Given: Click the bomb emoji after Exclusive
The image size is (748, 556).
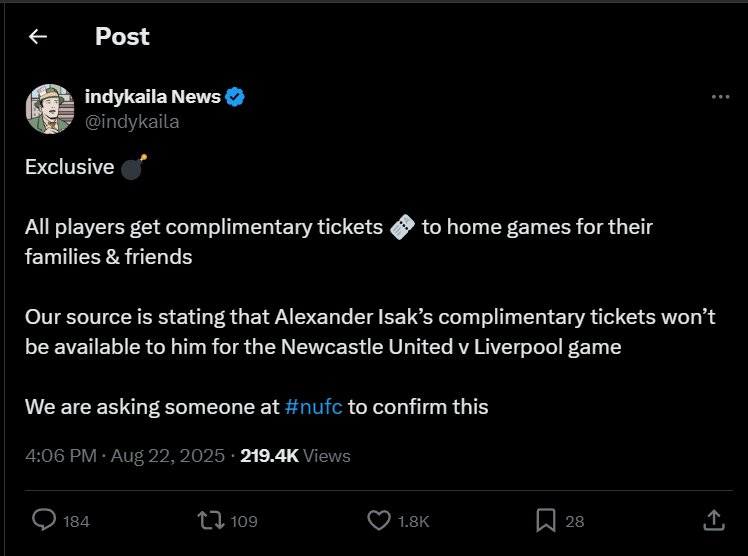Looking at the screenshot, I should pos(133,166).
